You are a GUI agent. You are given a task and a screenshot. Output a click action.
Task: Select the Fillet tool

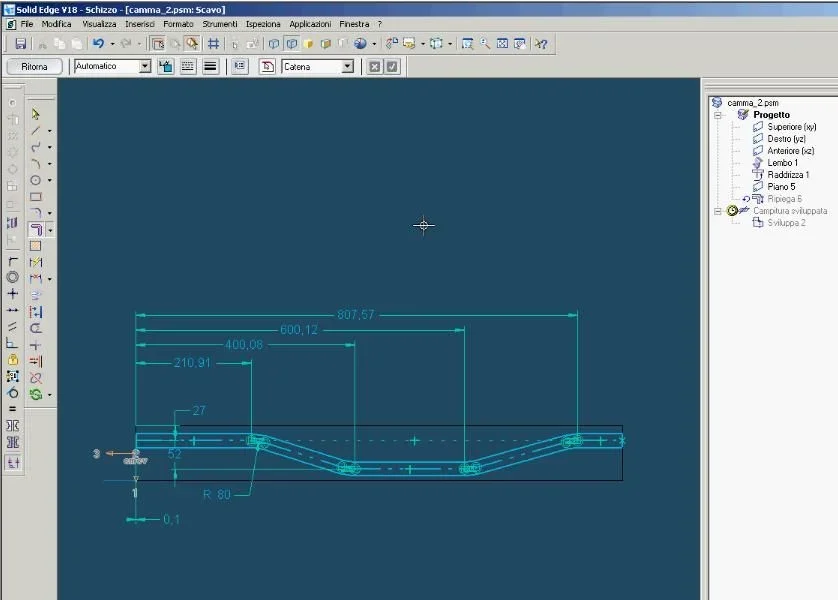click(35, 213)
